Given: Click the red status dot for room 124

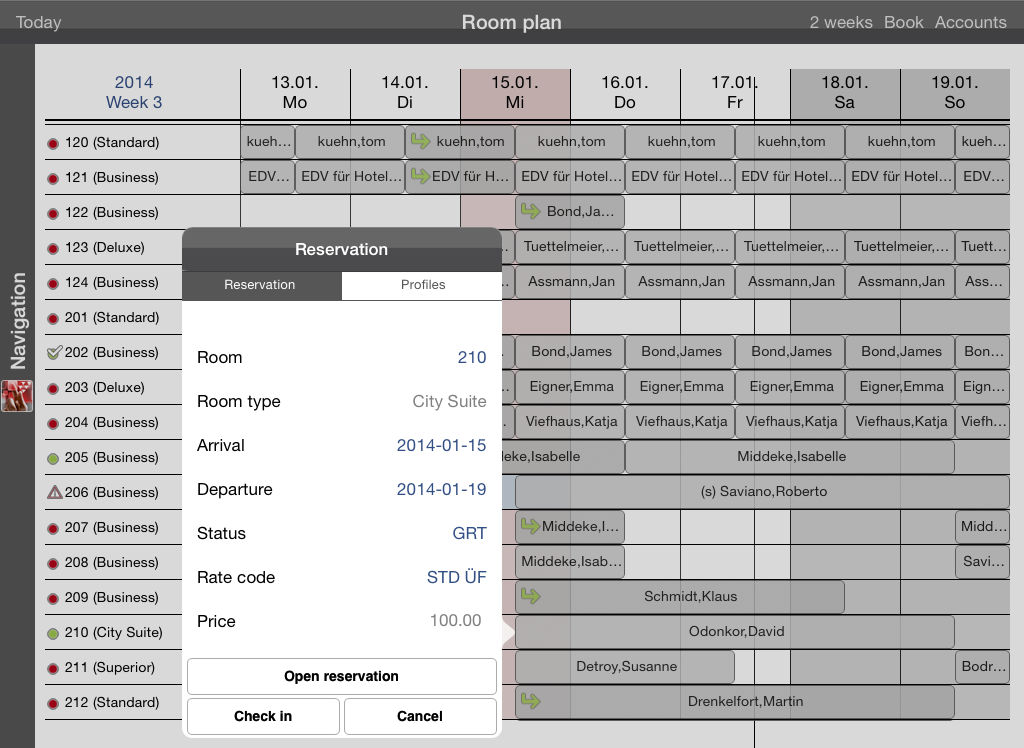Looking at the screenshot, I should [53, 284].
